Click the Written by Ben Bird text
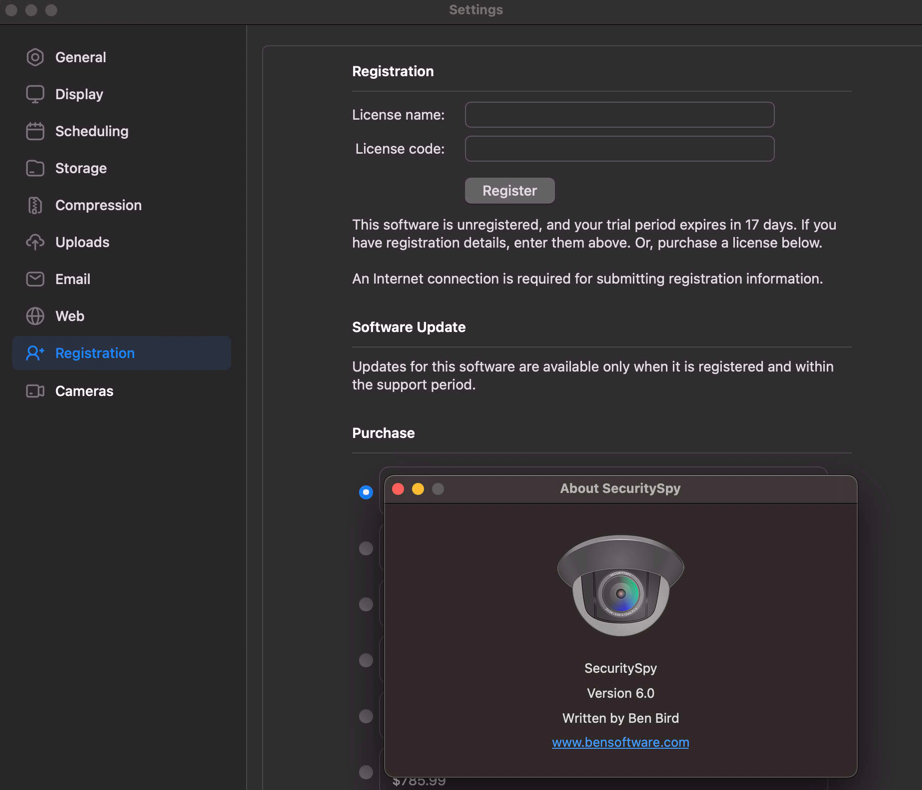 pos(620,718)
